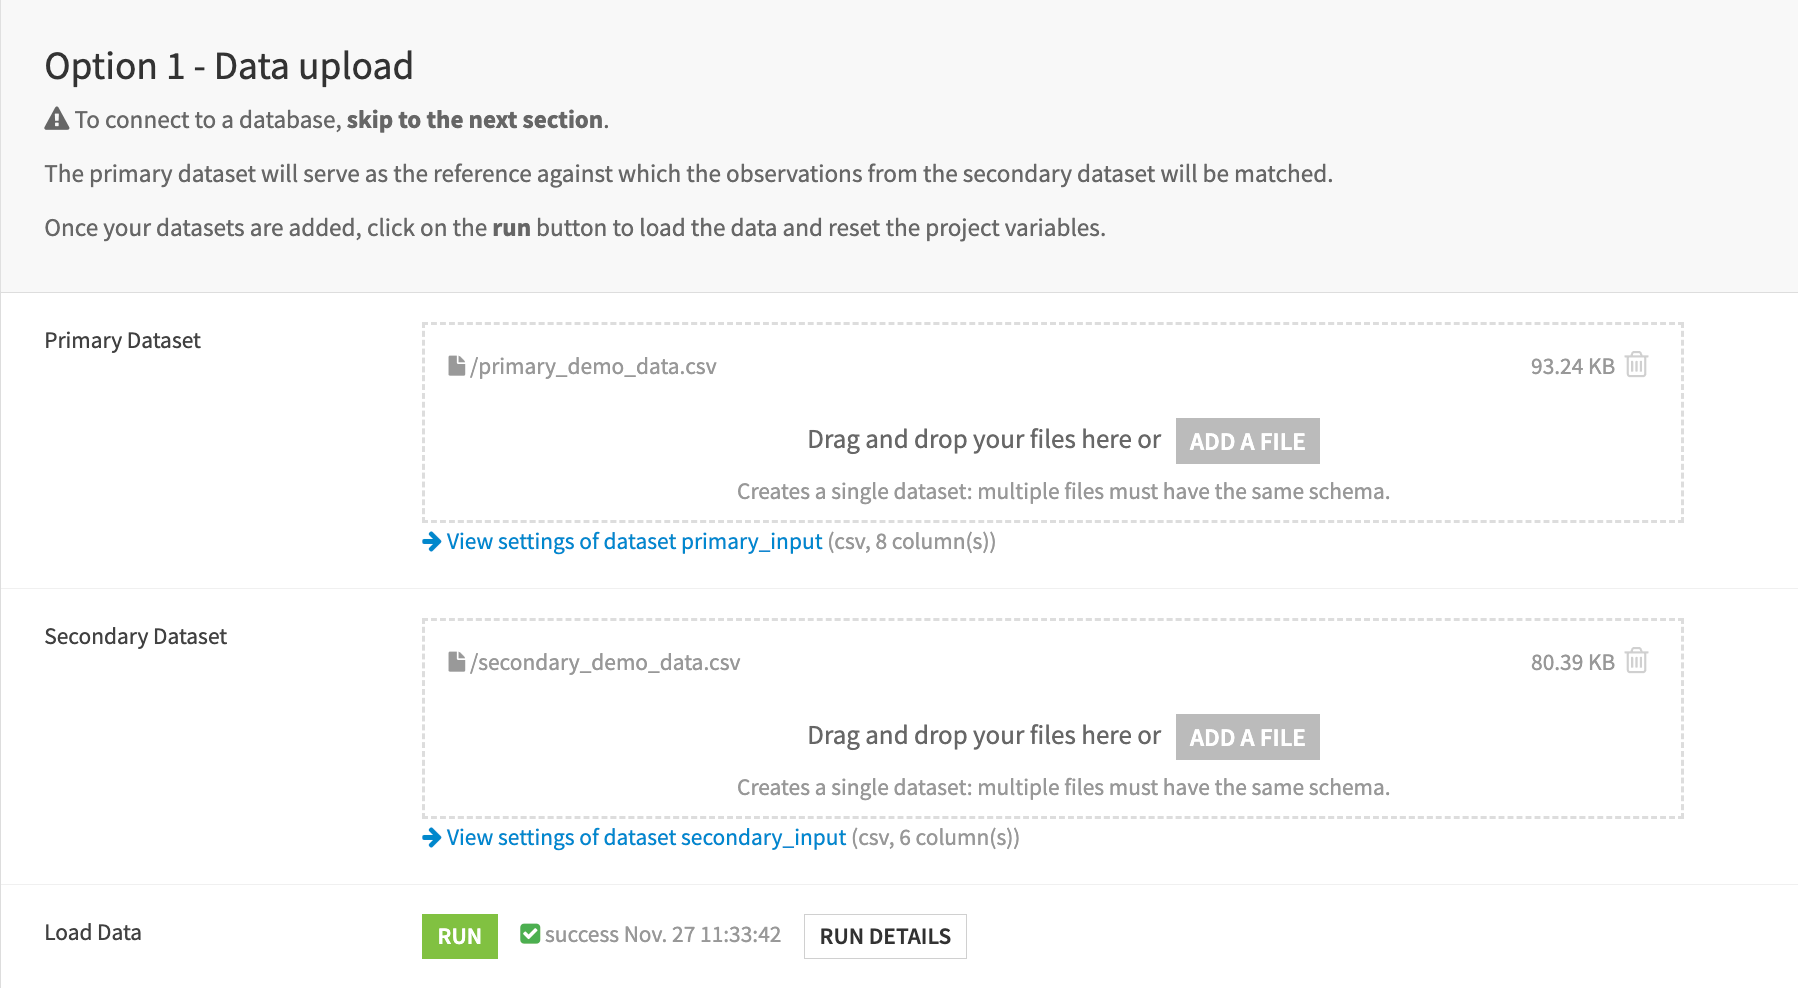Click the bold skip to the next section text

coord(474,119)
